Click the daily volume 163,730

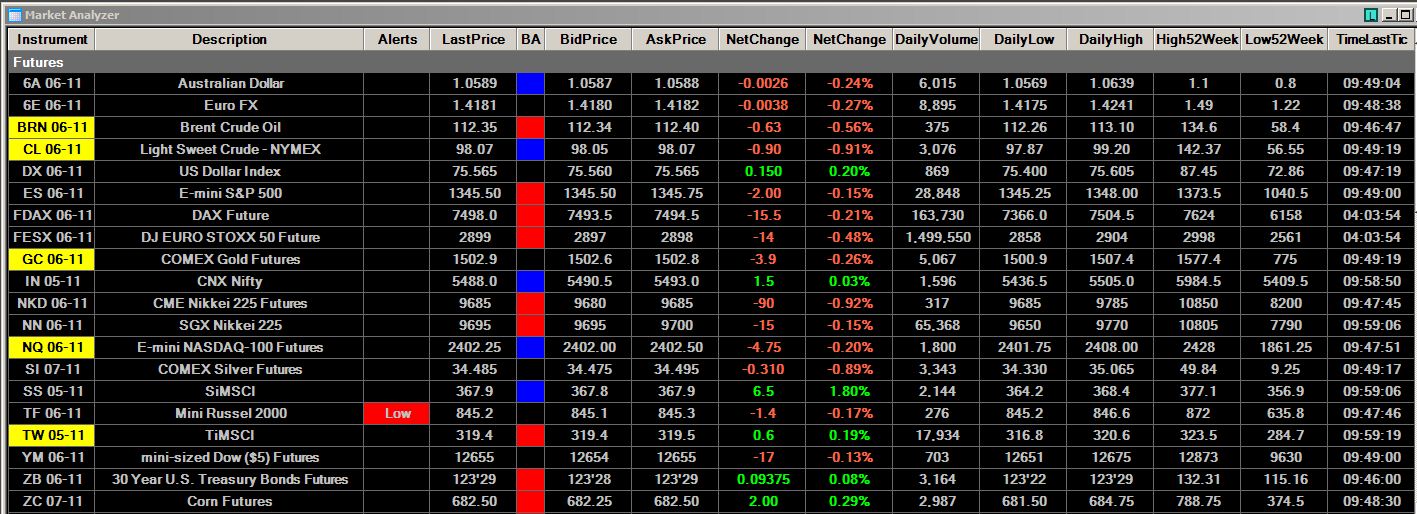pos(937,215)
